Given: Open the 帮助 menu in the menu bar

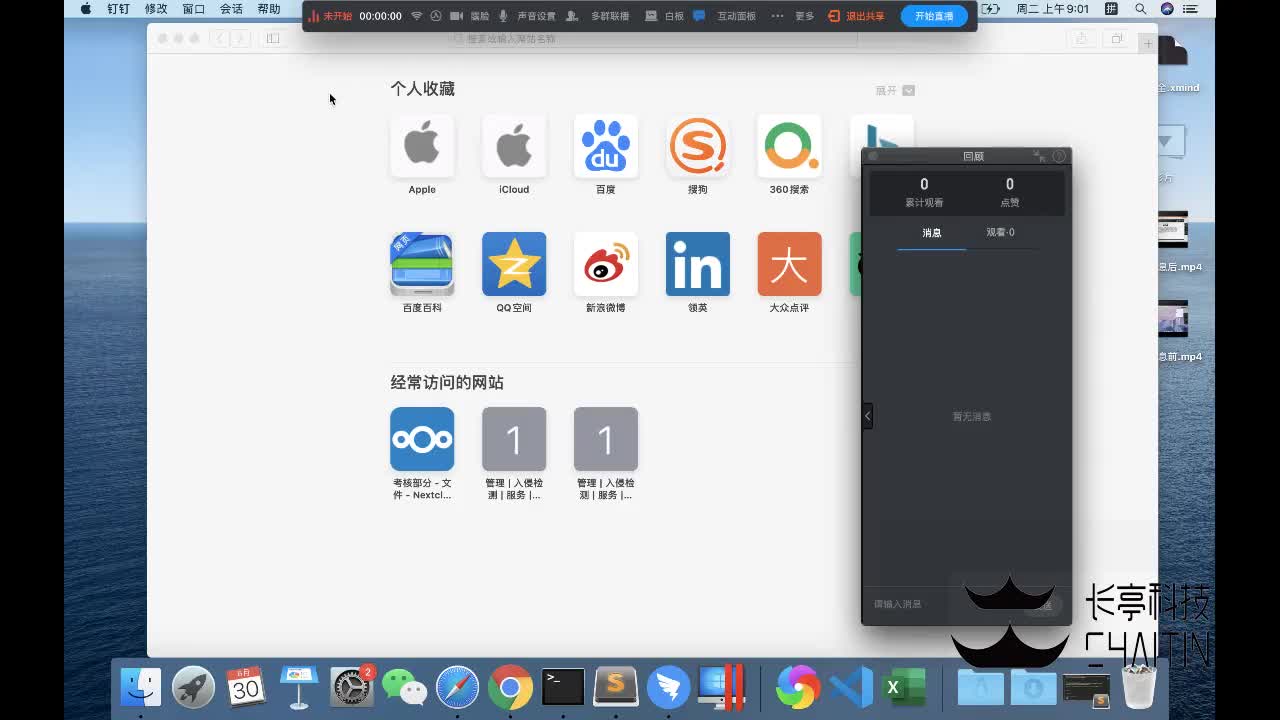Looking at the screenshot, I should [269, 8].
